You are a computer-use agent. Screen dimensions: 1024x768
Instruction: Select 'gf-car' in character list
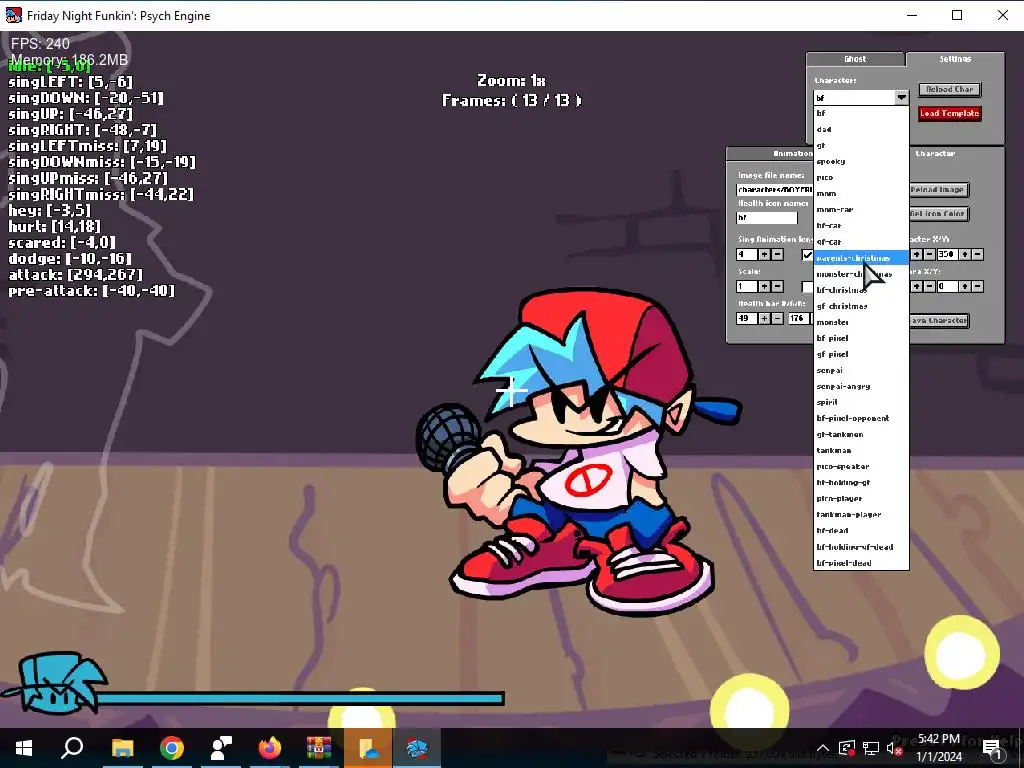(x=861, y=242)
